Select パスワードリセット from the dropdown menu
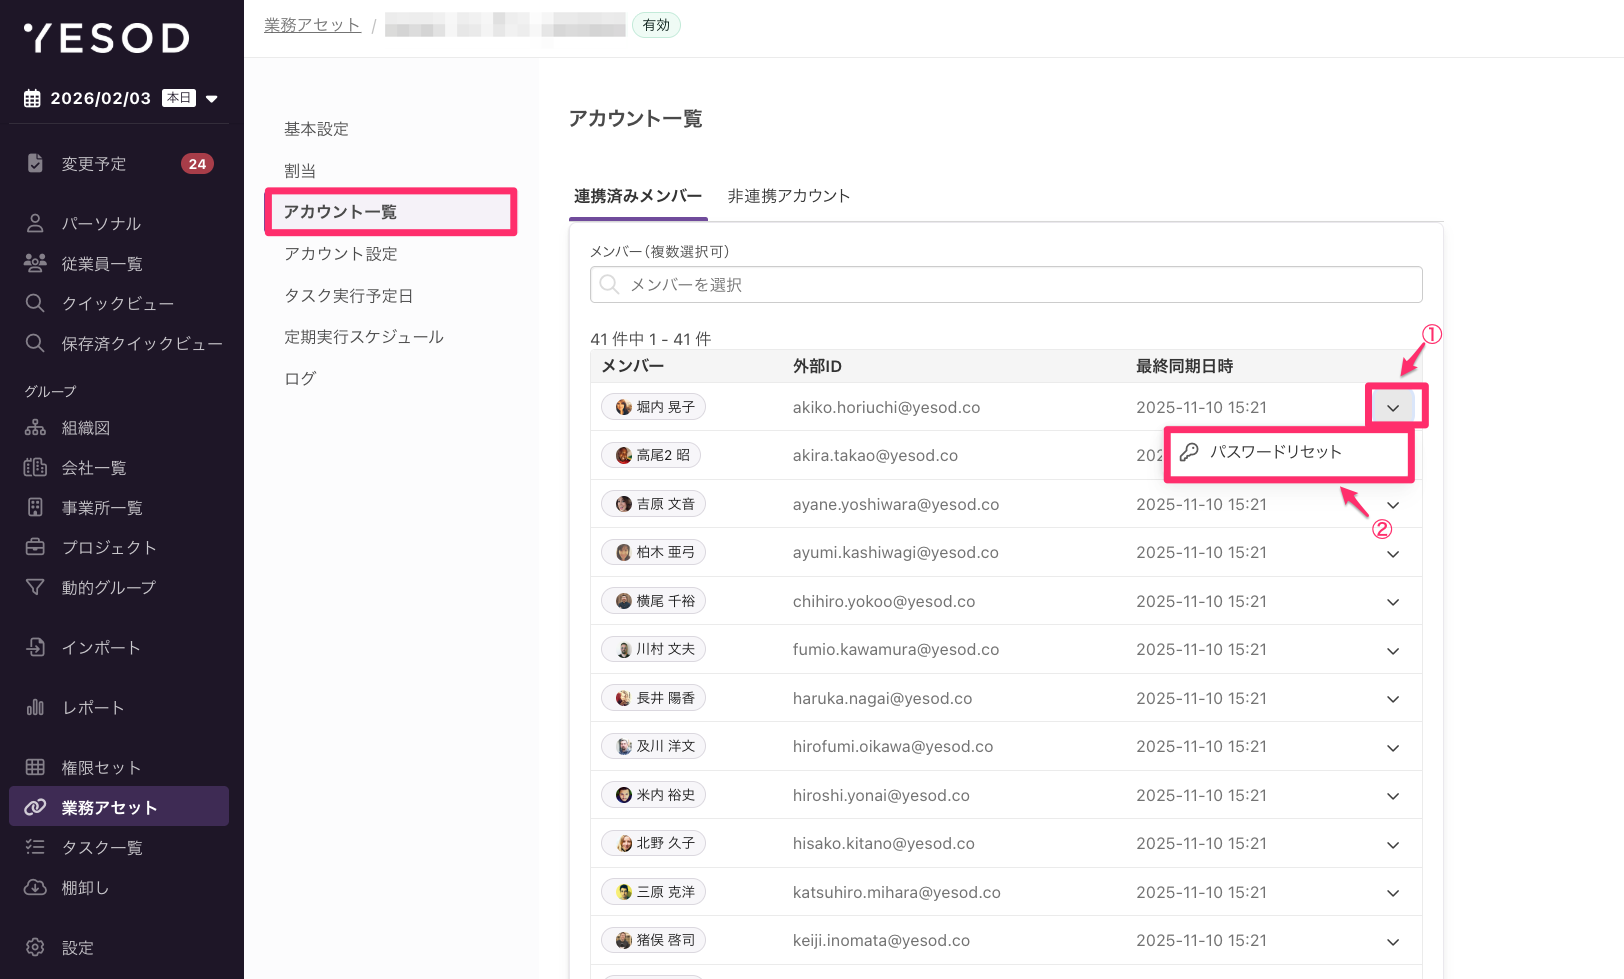Screen dimensions: 1624x979 click(x=1275, y=452)
